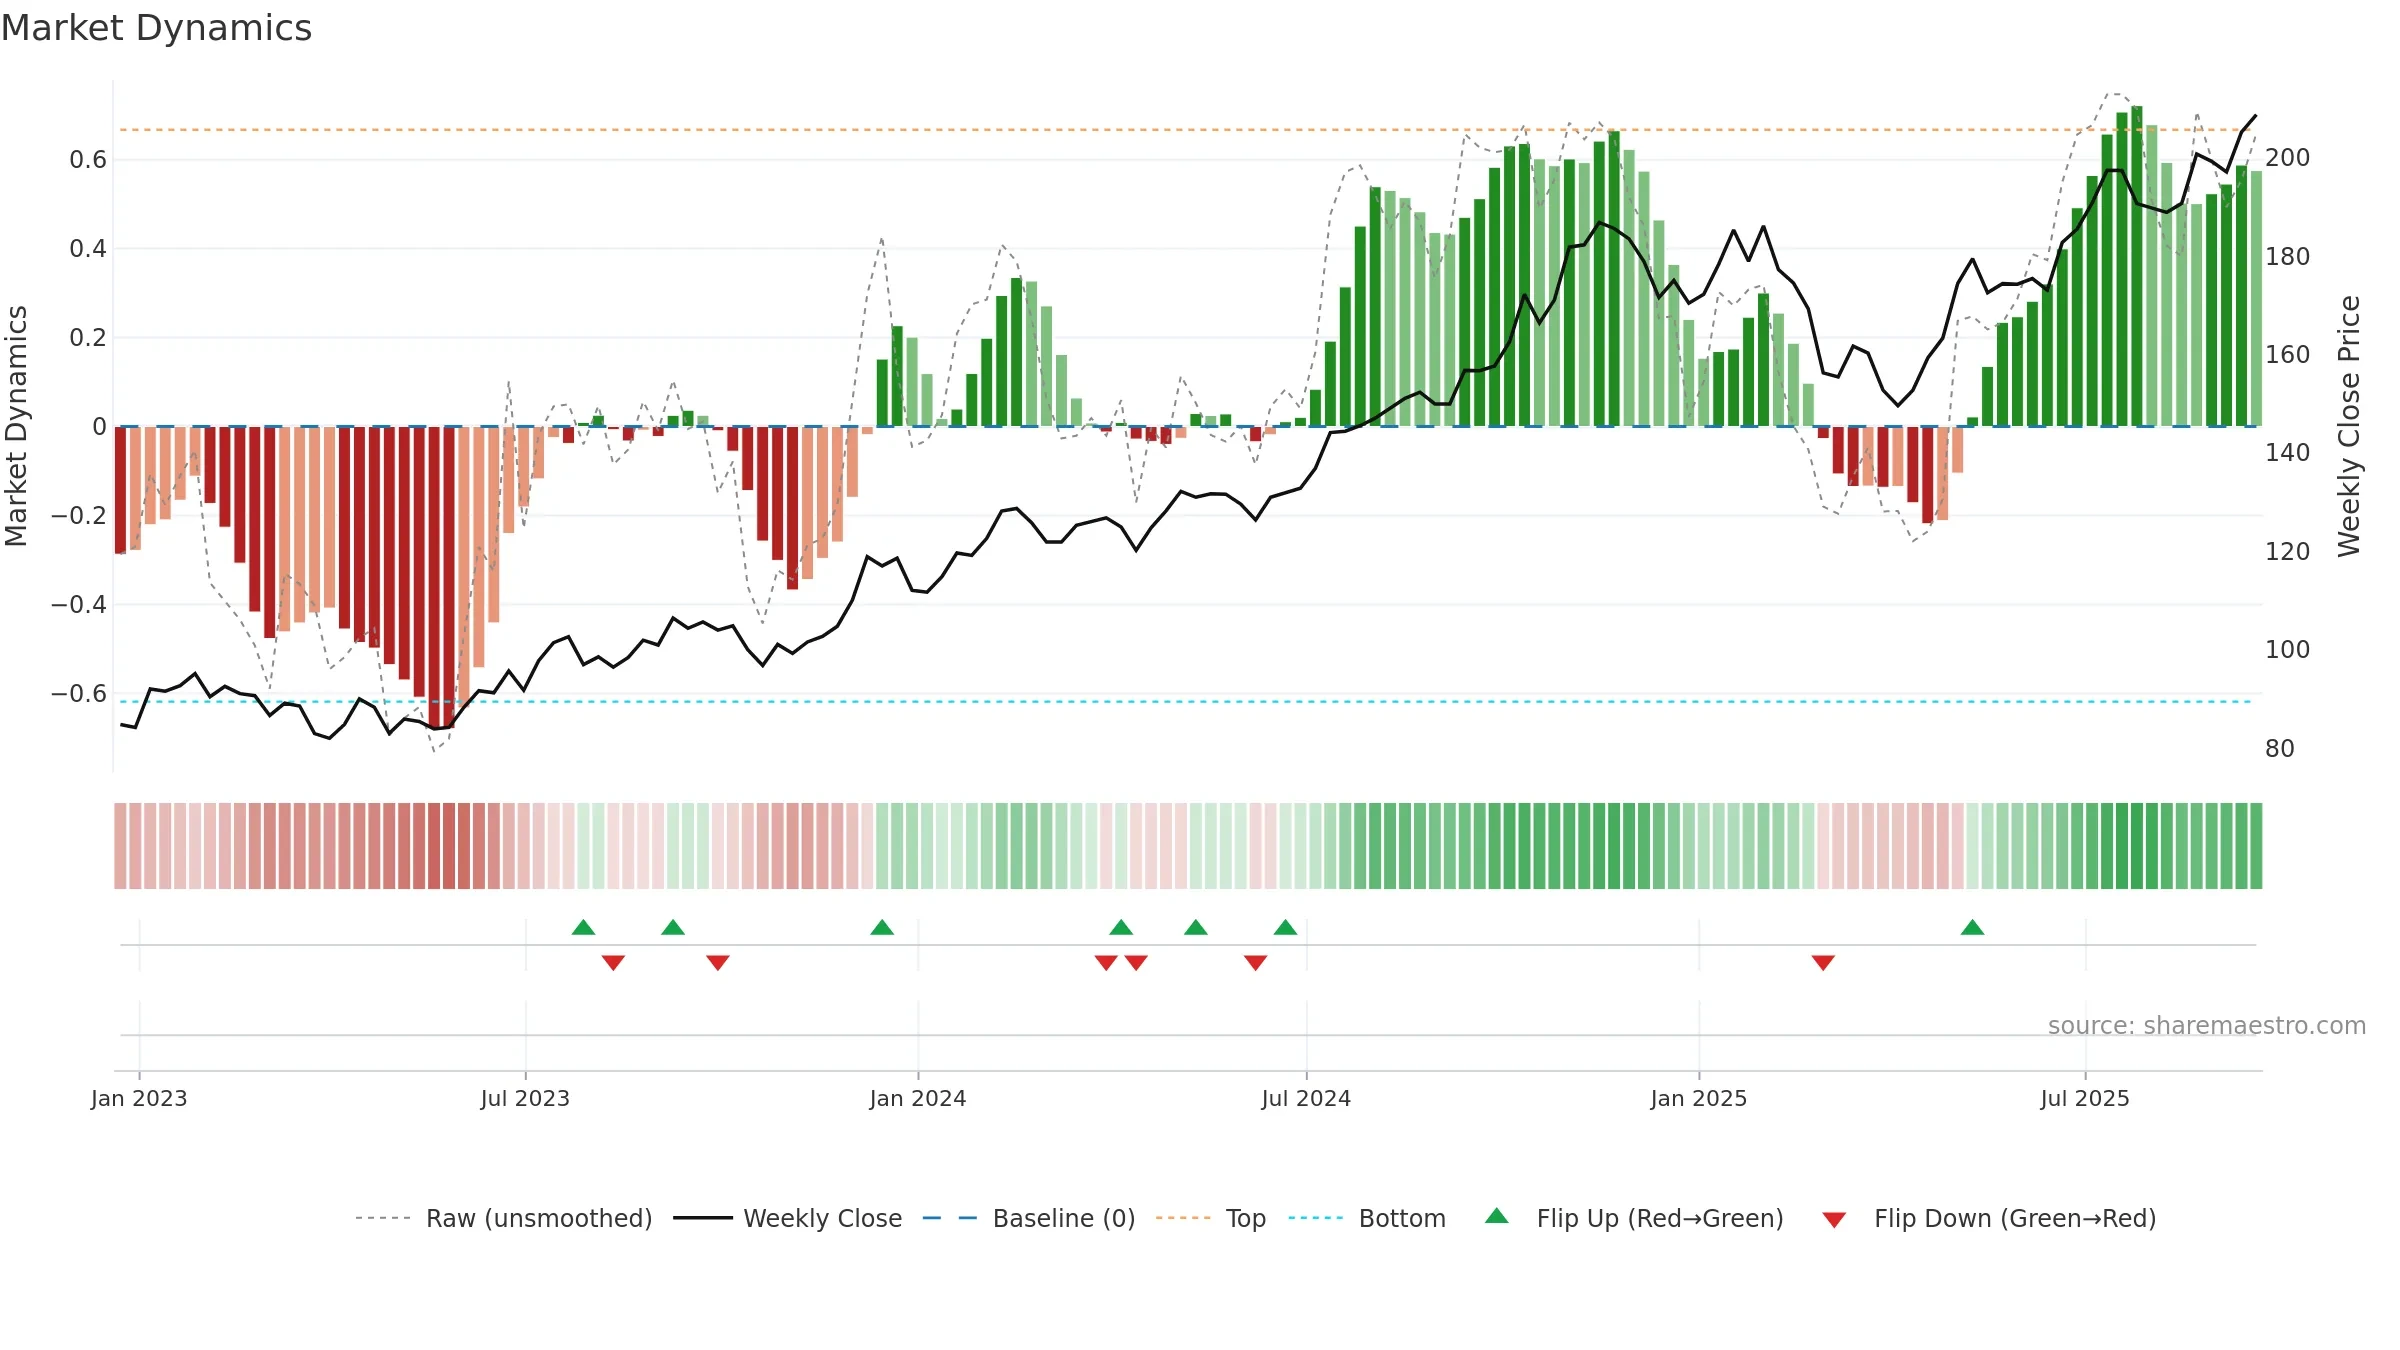The width and height of the screenshot is (2400, 1350).
Task: Click the −0.2 tick on the left axis
Action: click(78, 515)
